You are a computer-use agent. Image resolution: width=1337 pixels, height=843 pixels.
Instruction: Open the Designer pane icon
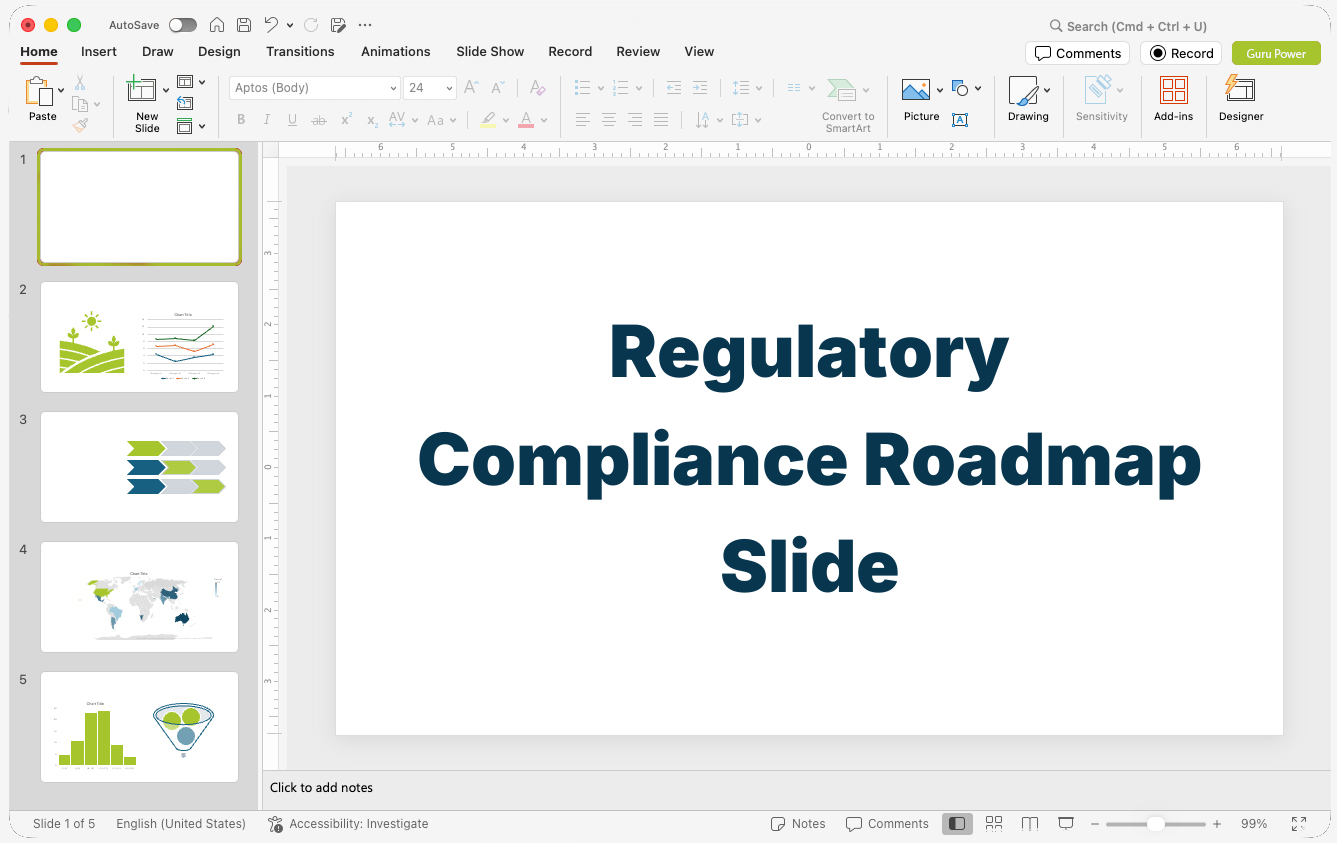pos(1240,90)
